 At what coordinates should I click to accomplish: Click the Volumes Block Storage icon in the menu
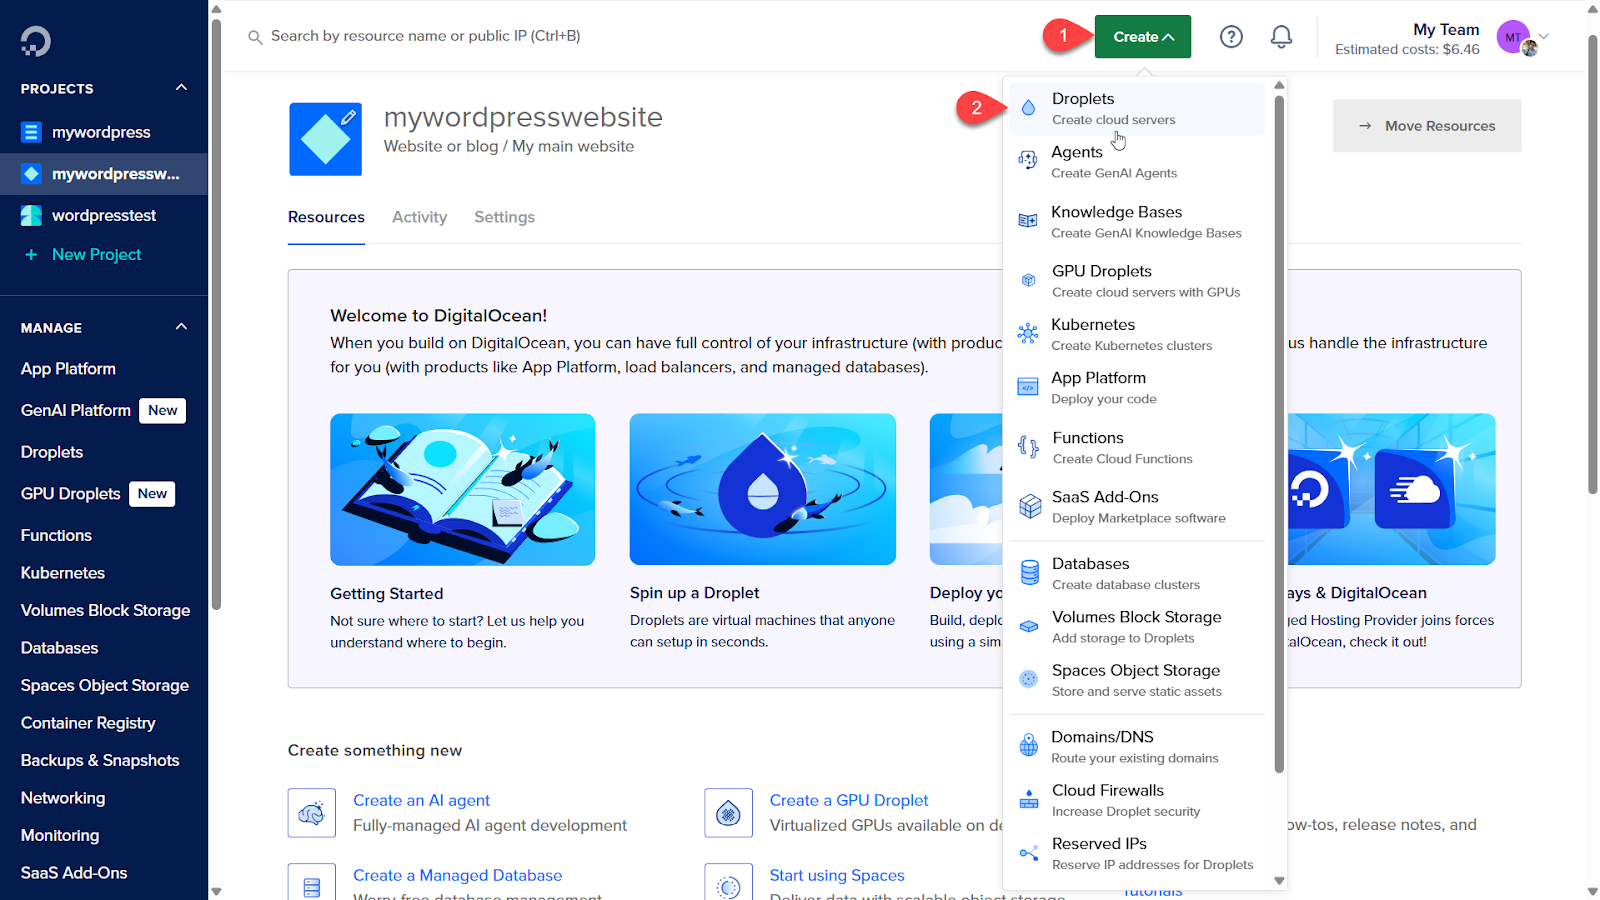1028,626
